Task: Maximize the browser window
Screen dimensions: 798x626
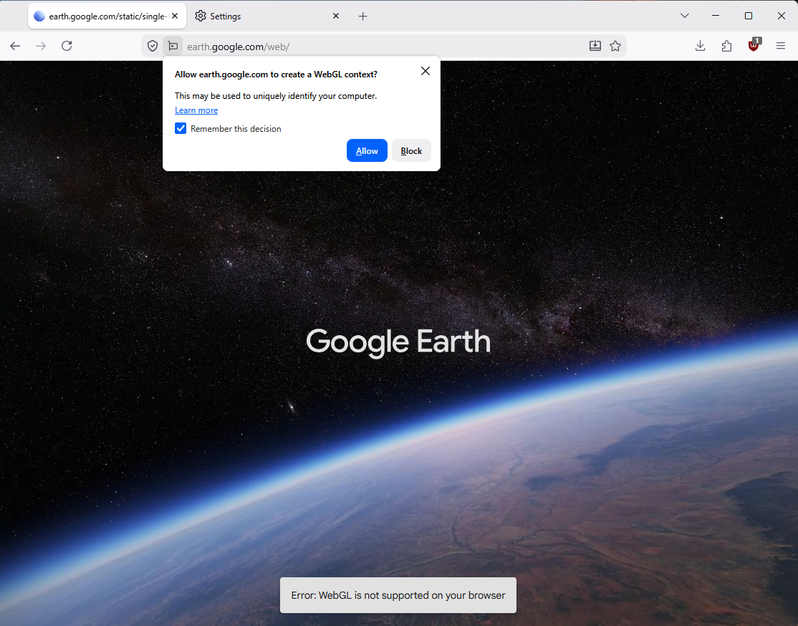Action: (x=749, y=16)
